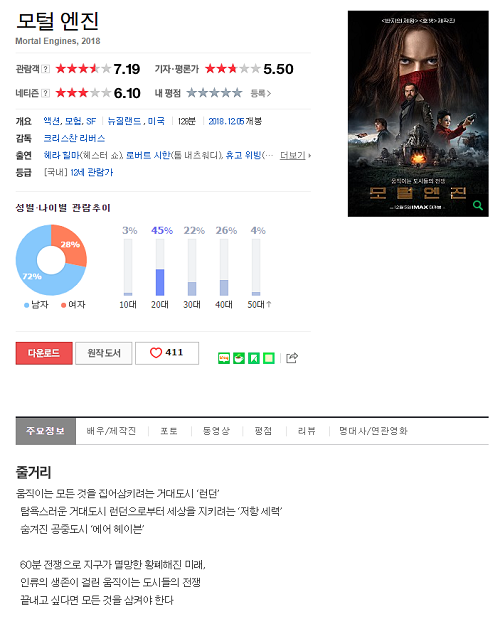Click the yellow memo share icon
This screenshot has height=619, width=500.
click(x=269, y=358)
